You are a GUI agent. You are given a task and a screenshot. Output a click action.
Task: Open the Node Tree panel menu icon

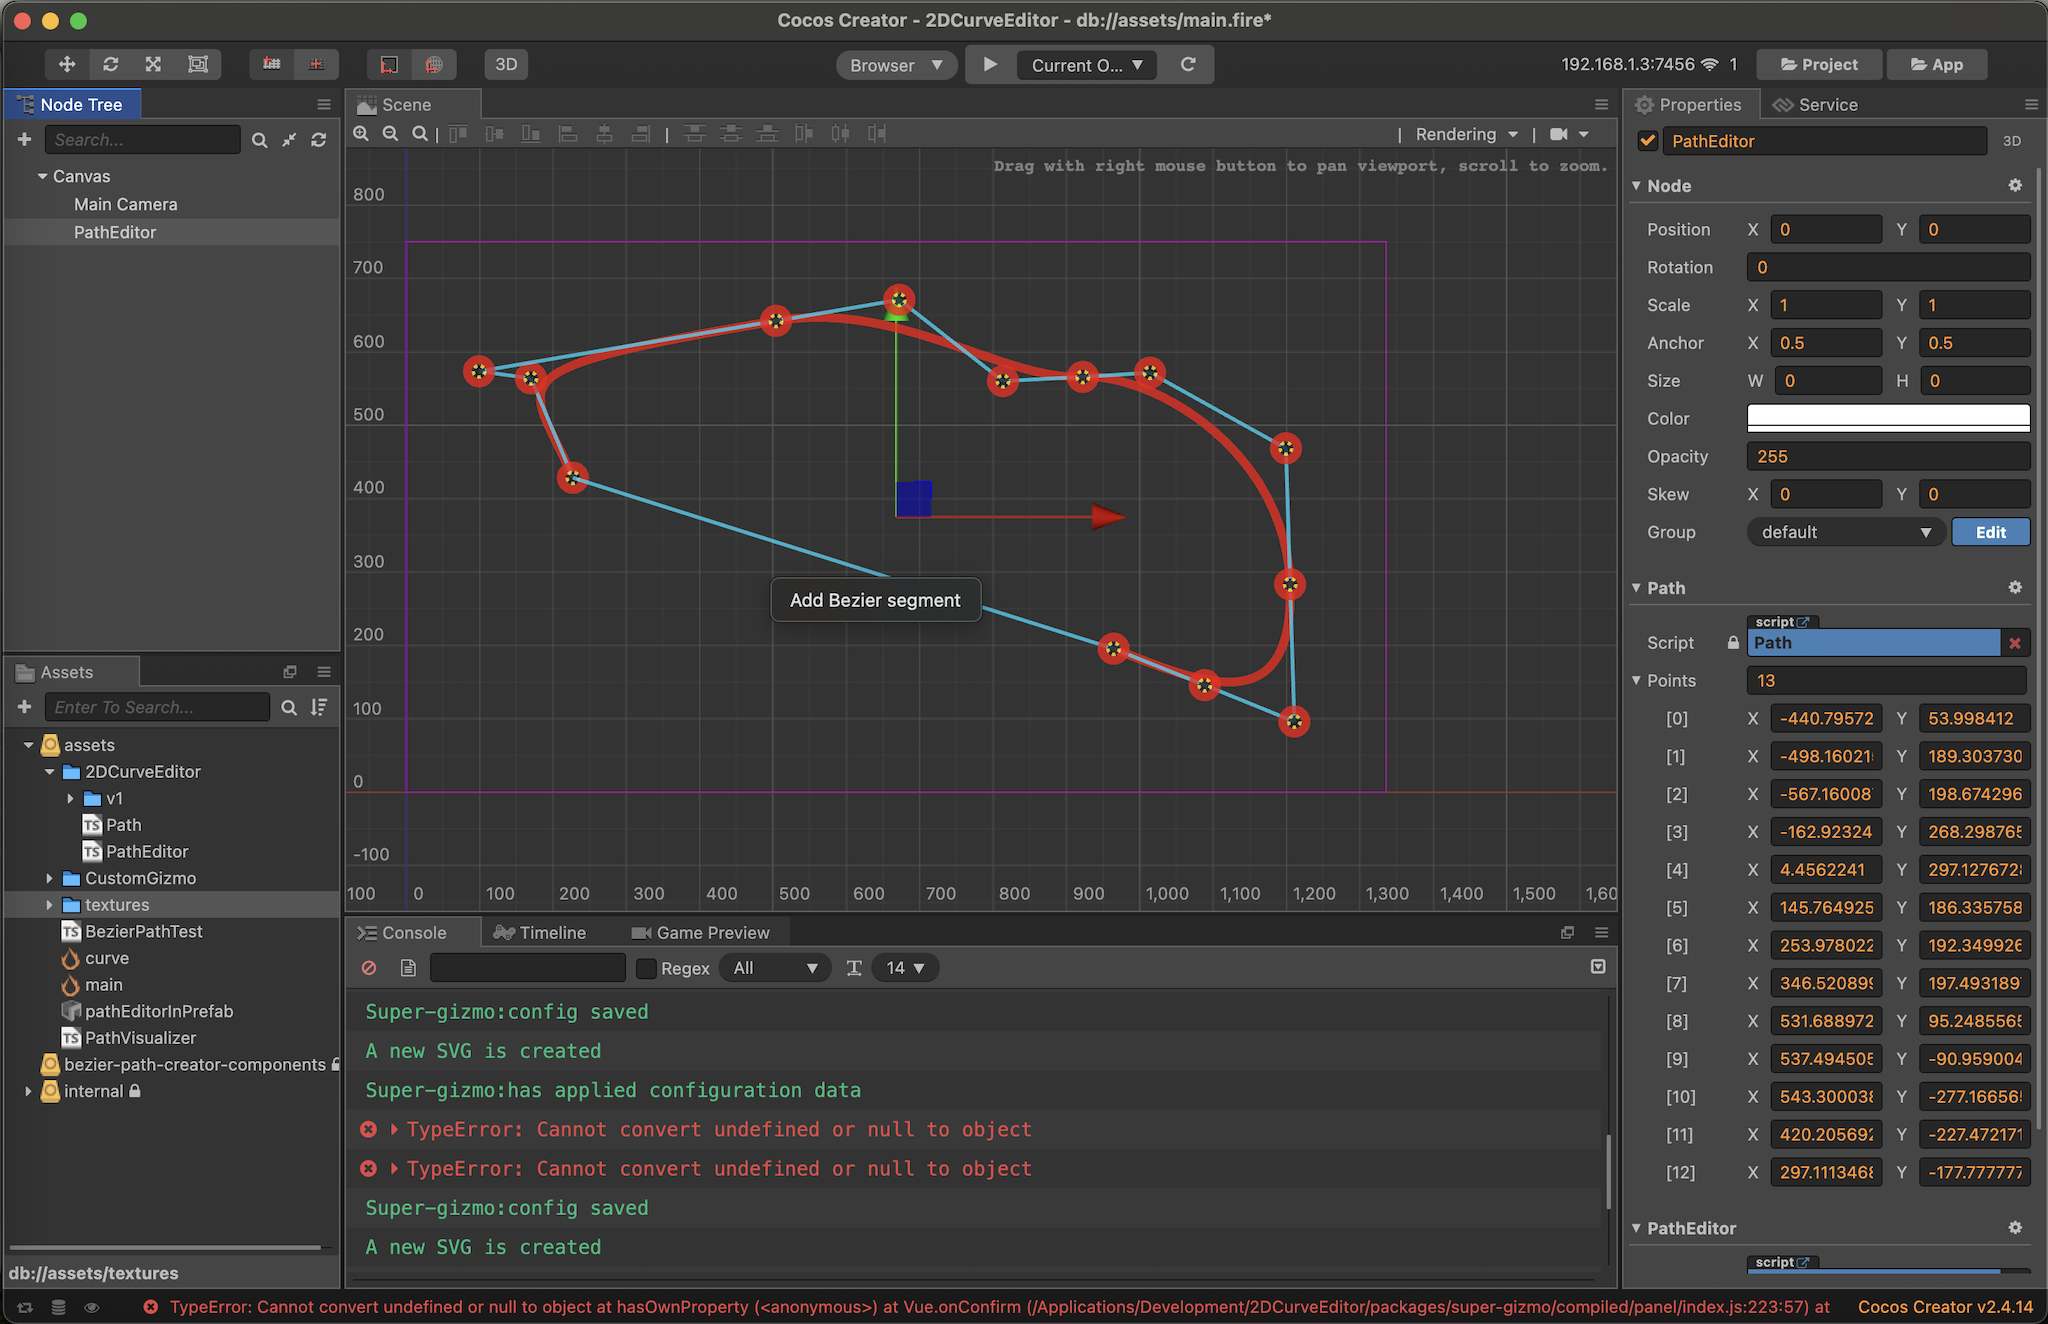[323, 104]
